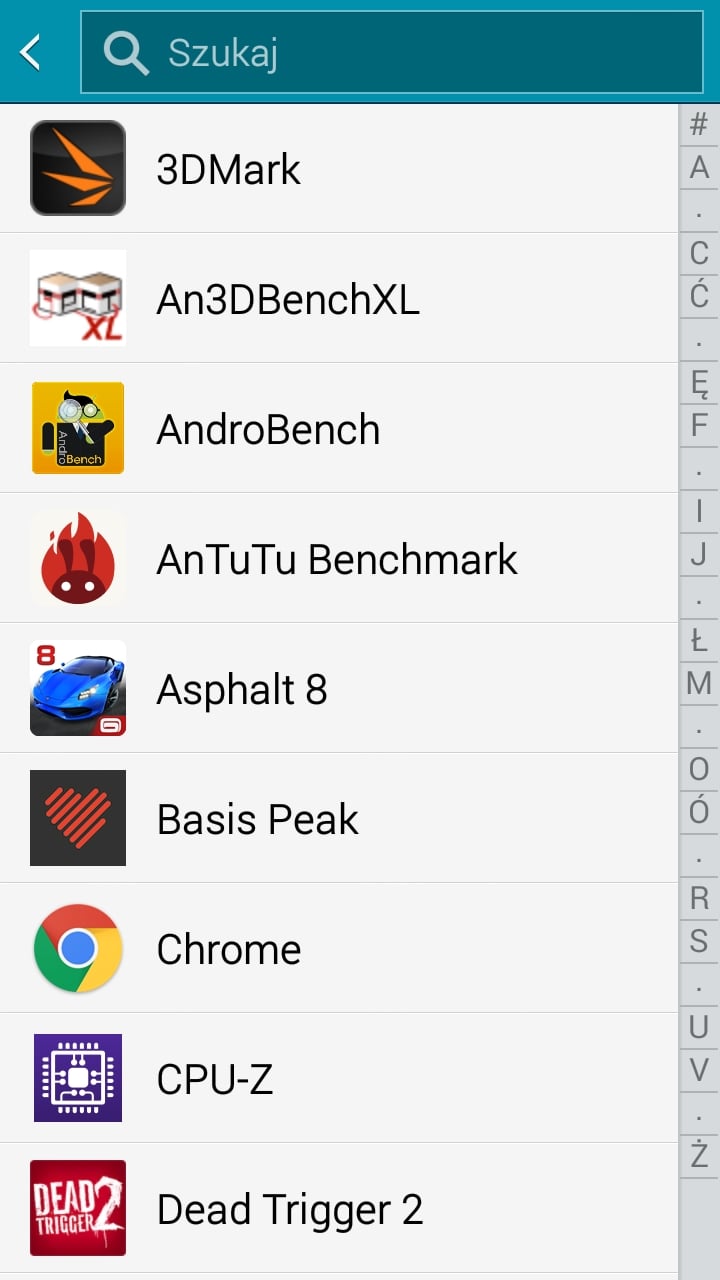Tap the Basis Peak heart icon
720x1280 pixels.
pos(78,818)
